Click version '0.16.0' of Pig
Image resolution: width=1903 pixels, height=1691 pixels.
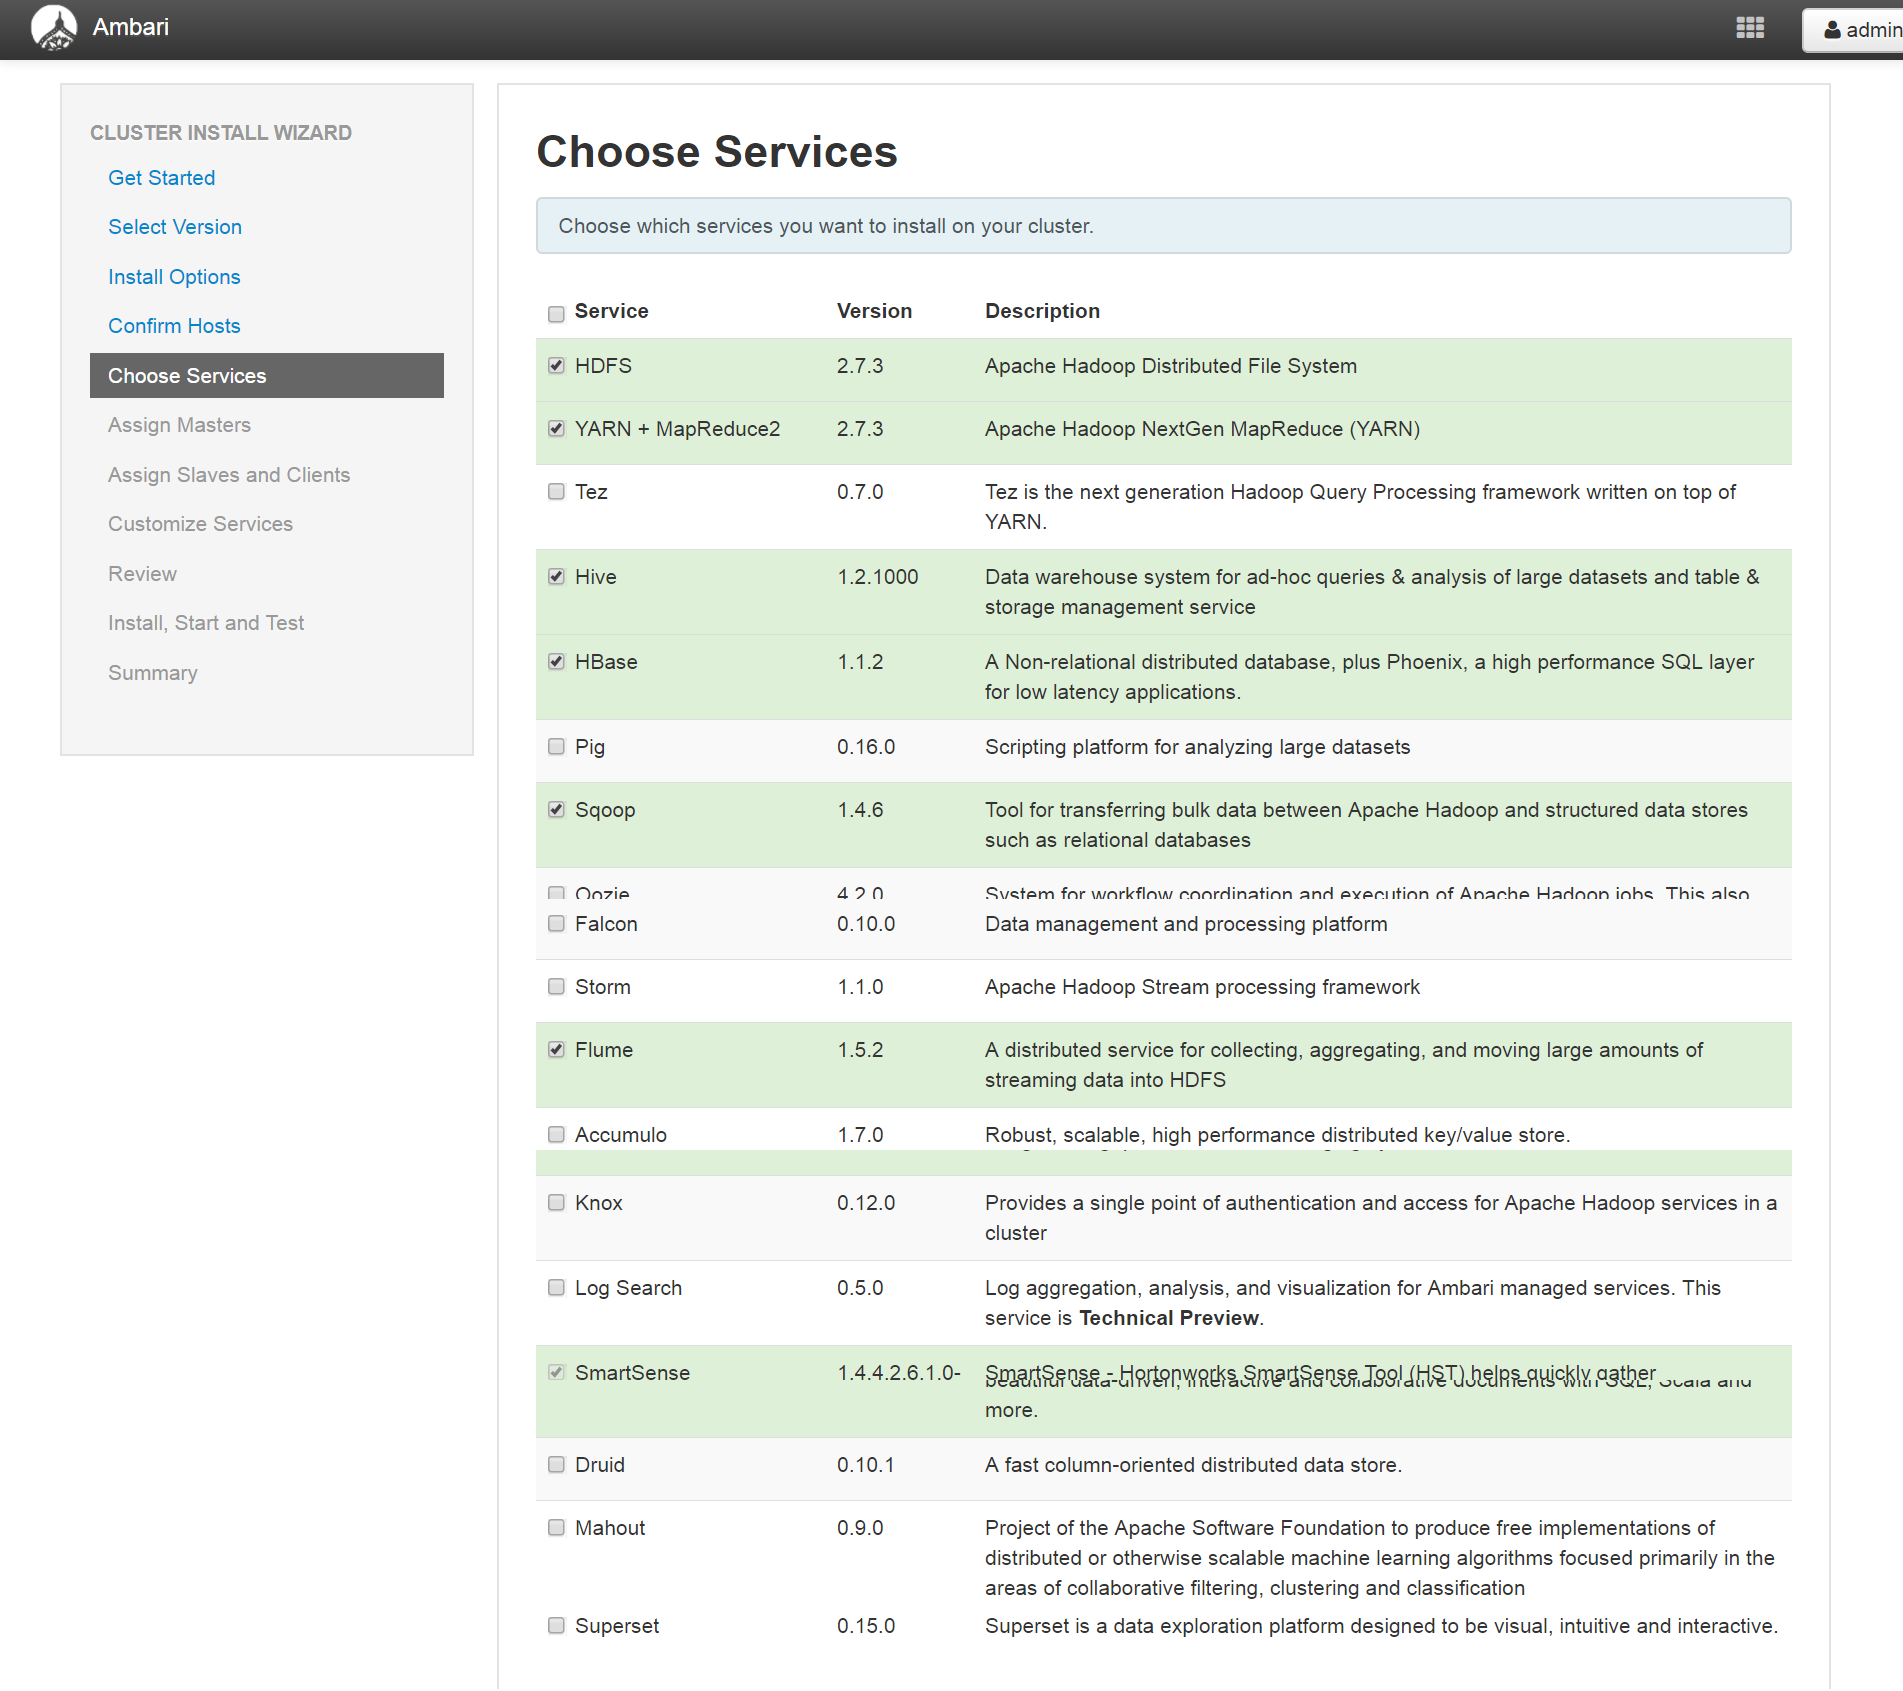click(866, 747)
